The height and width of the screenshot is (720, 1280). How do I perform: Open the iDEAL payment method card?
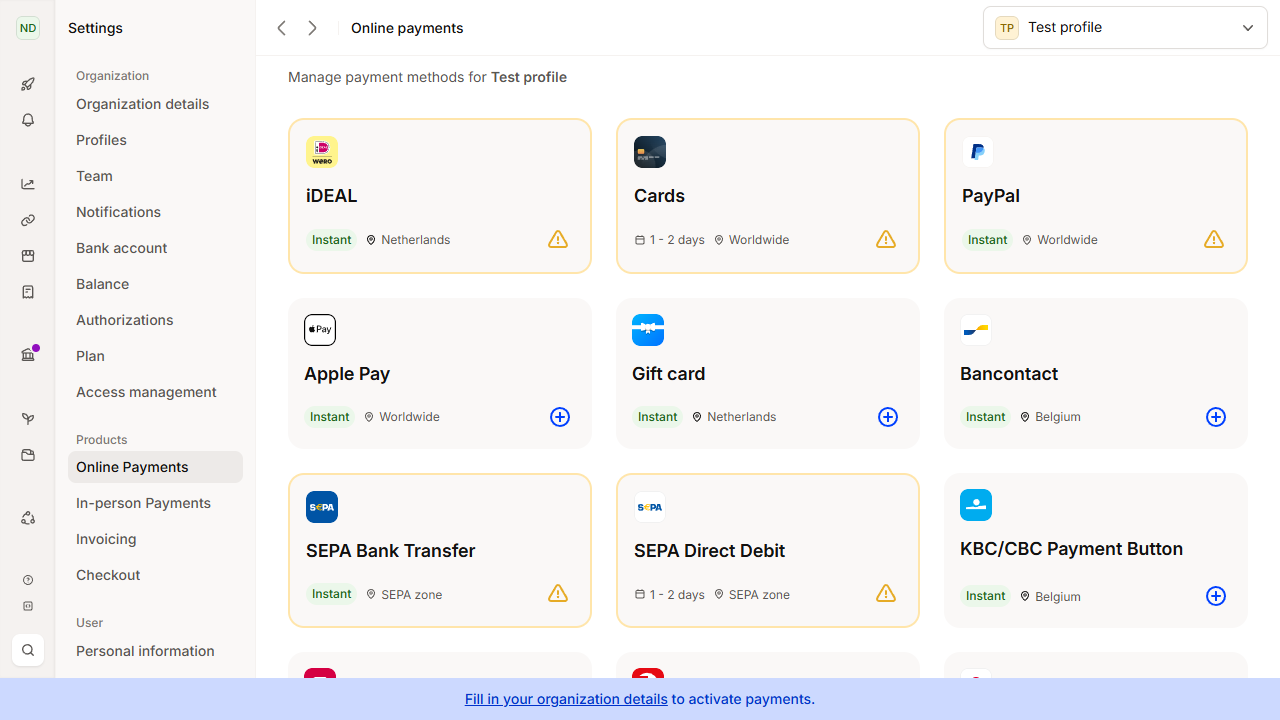point(440,196)
